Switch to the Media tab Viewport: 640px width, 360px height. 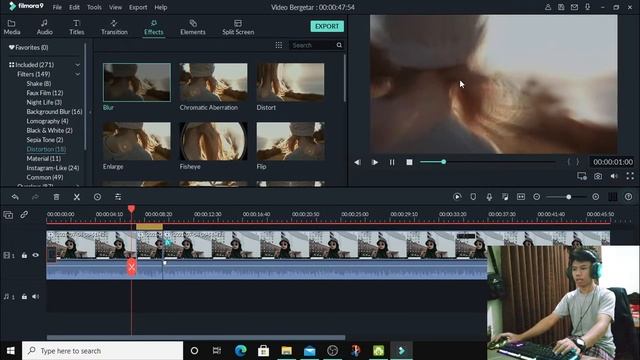[12, 27]
